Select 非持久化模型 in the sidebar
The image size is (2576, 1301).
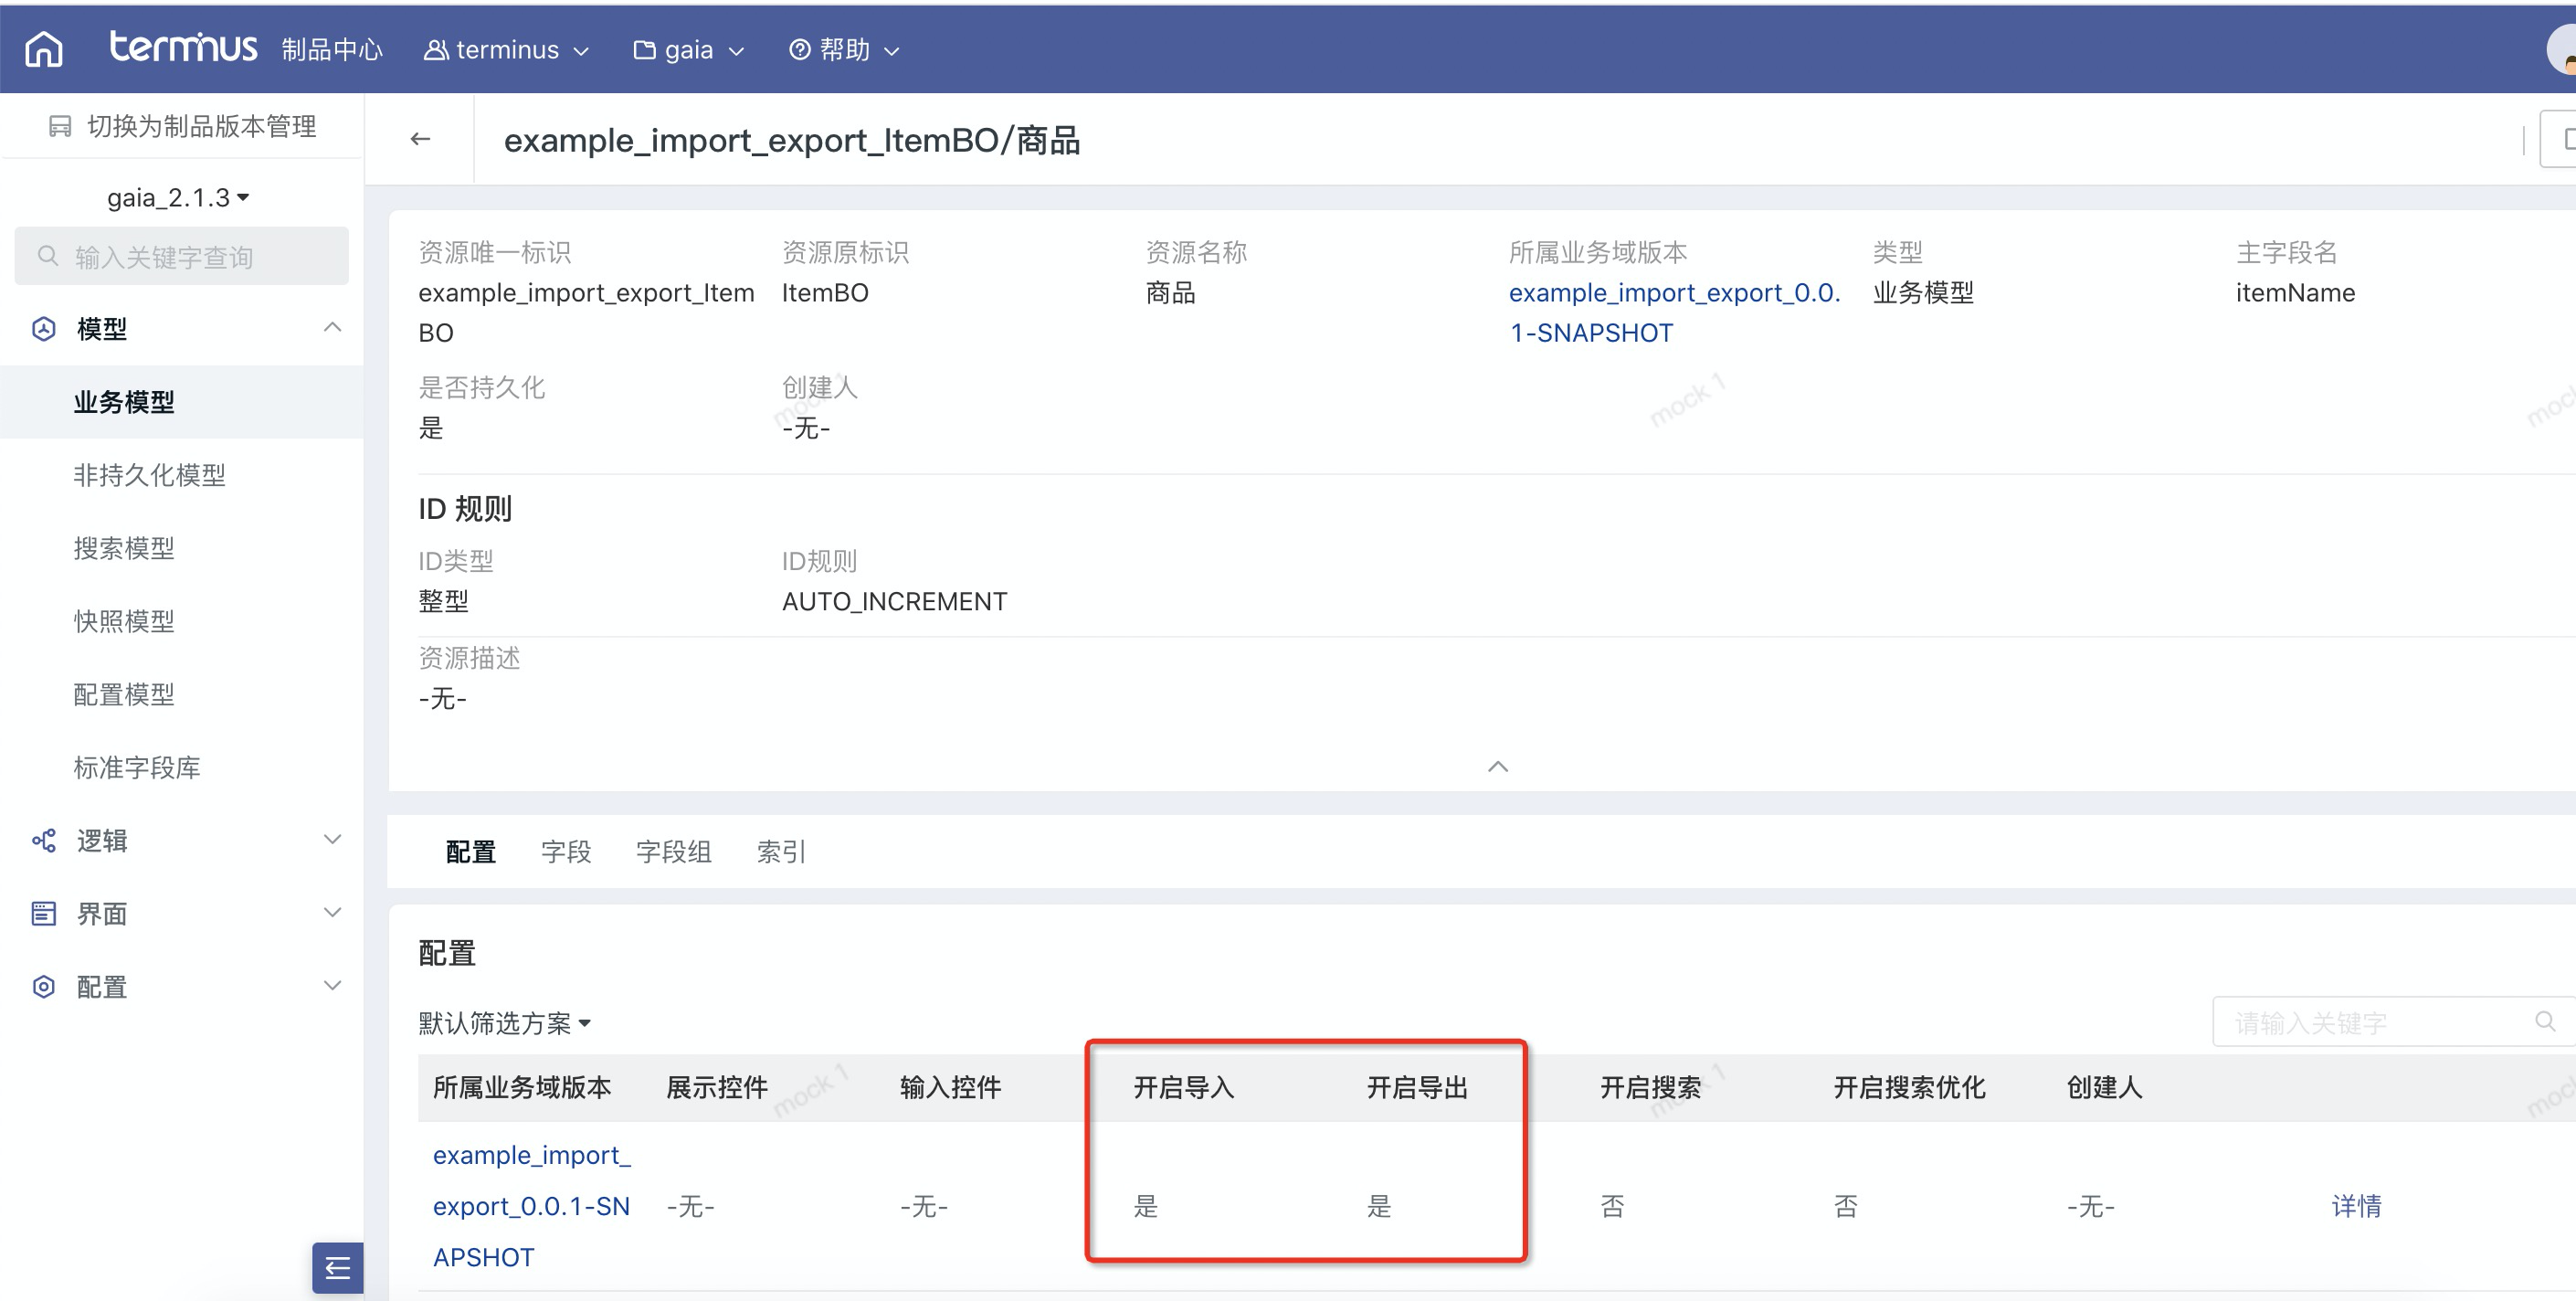149,475
